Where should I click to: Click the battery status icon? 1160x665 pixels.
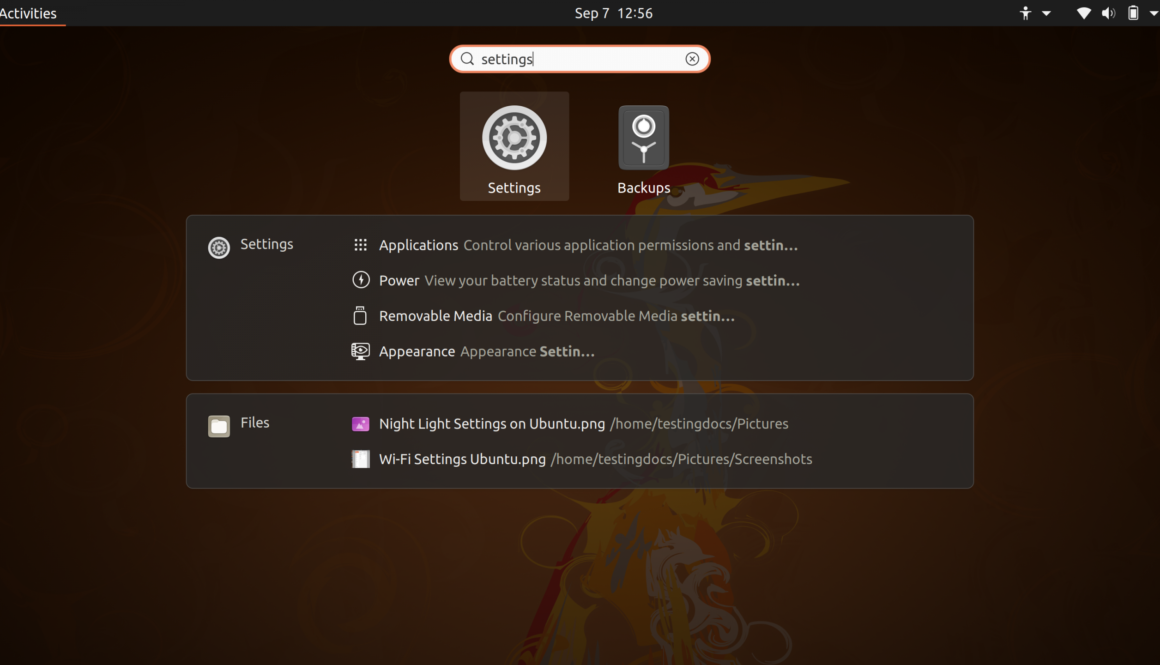pyautogui.click(x=1133, y=13)
